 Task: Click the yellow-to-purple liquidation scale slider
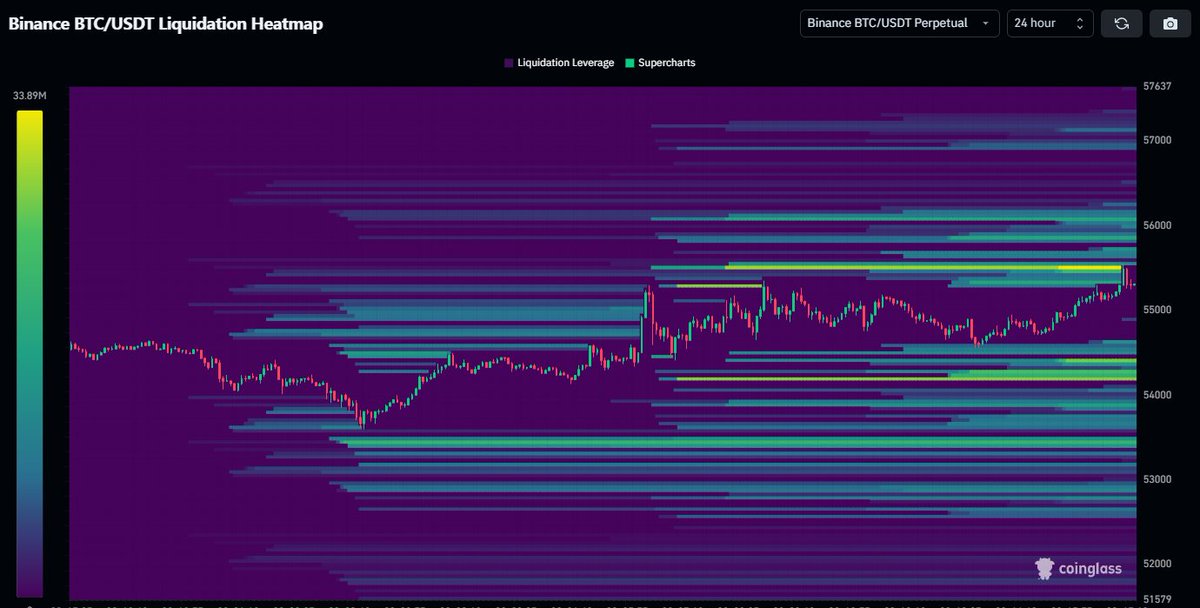pyautogui.click(x=29, y=353)
